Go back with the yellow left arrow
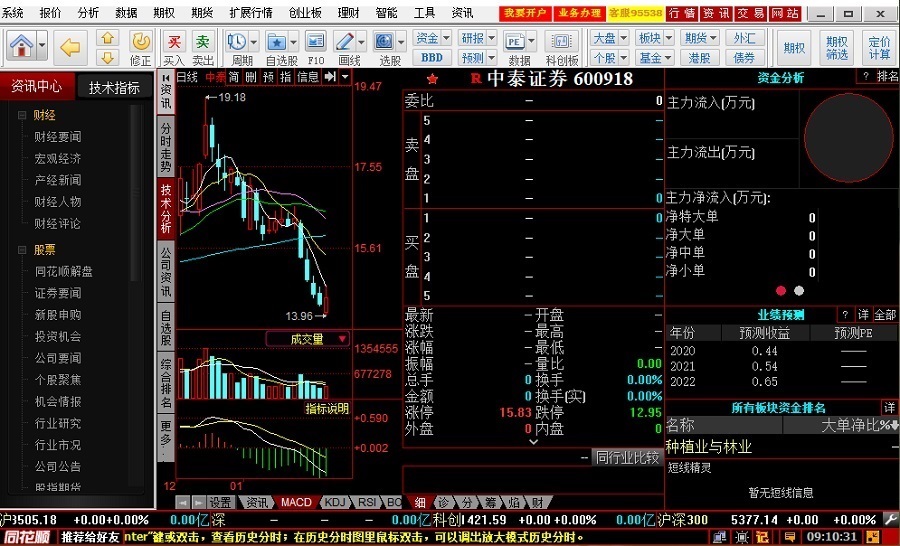Screen dimensions: 900x546 [70, 47]
